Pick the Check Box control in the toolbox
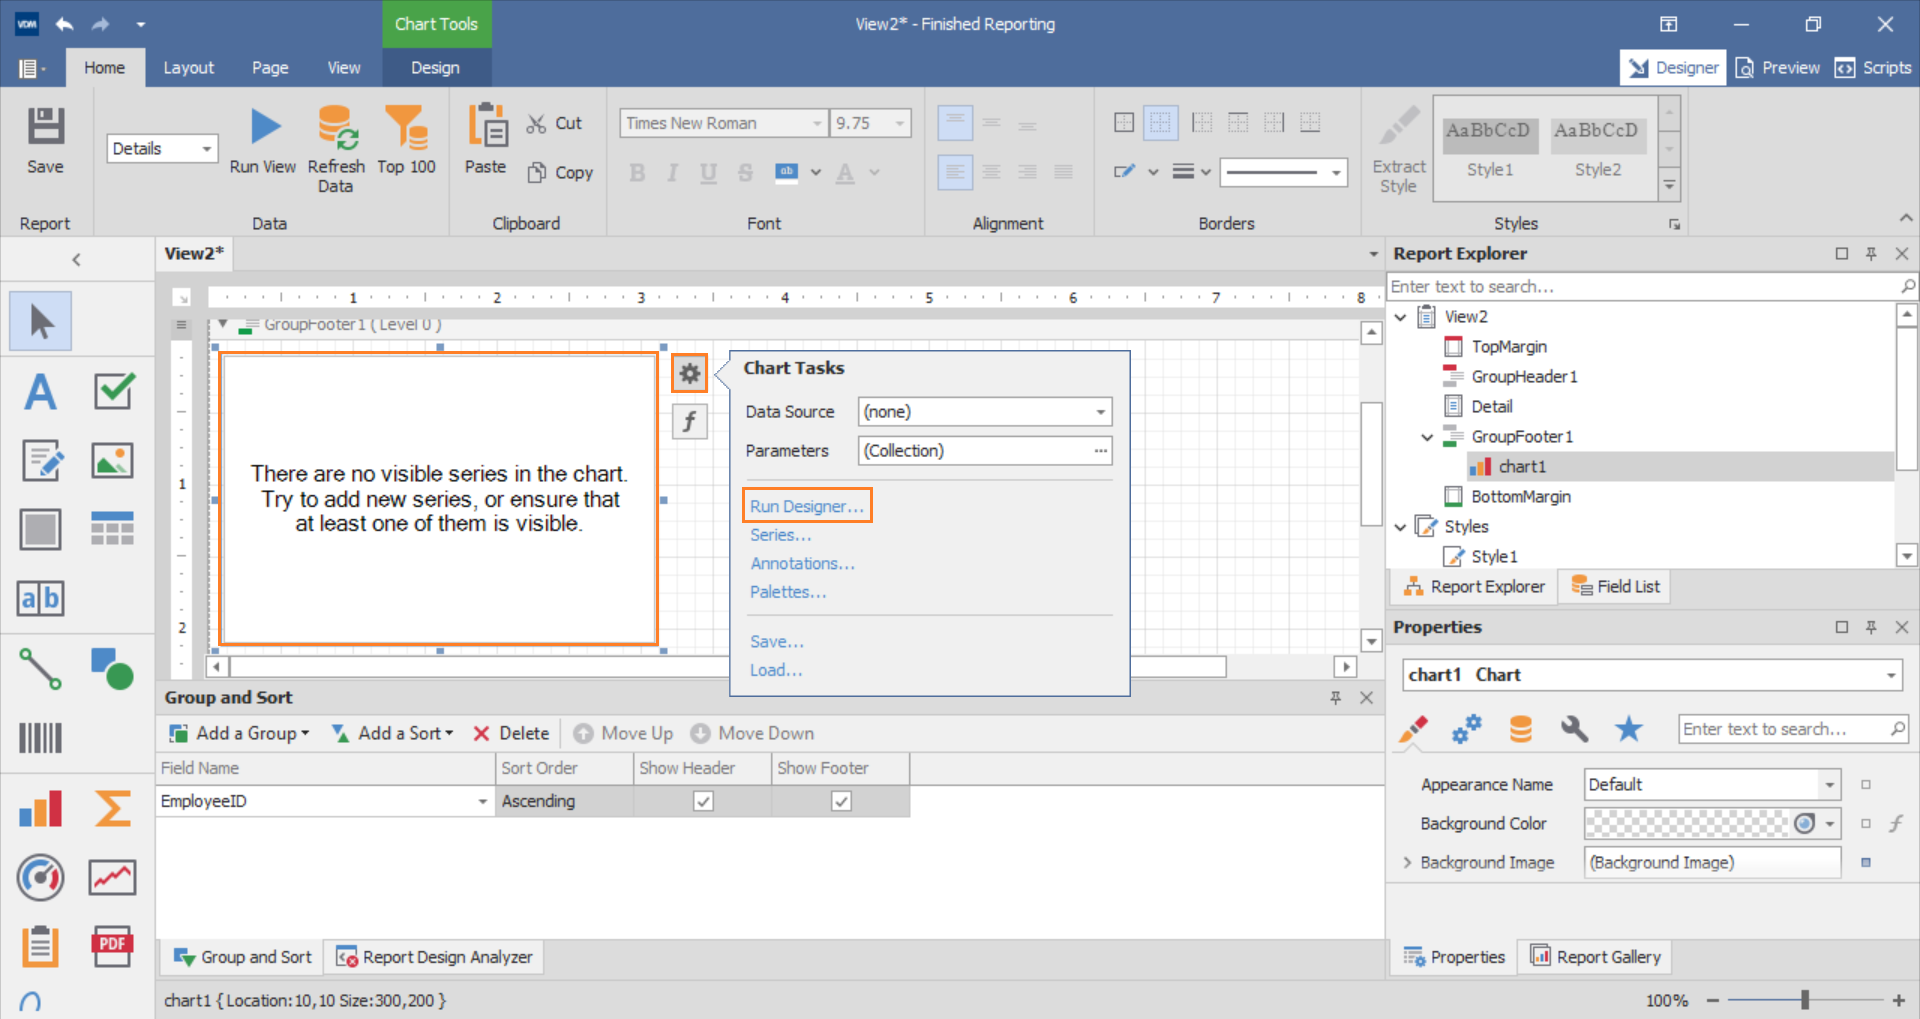 pos(113,391)
